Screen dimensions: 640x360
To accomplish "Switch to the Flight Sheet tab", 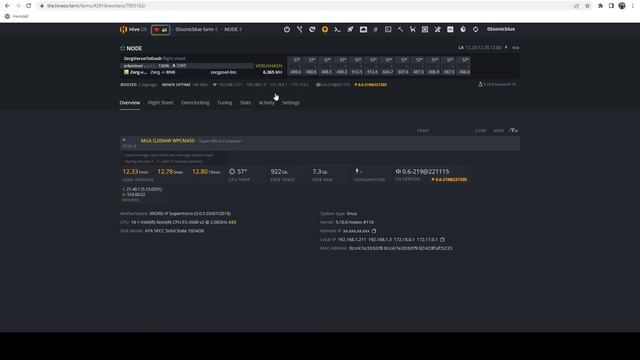I will [x=160, y=103].
